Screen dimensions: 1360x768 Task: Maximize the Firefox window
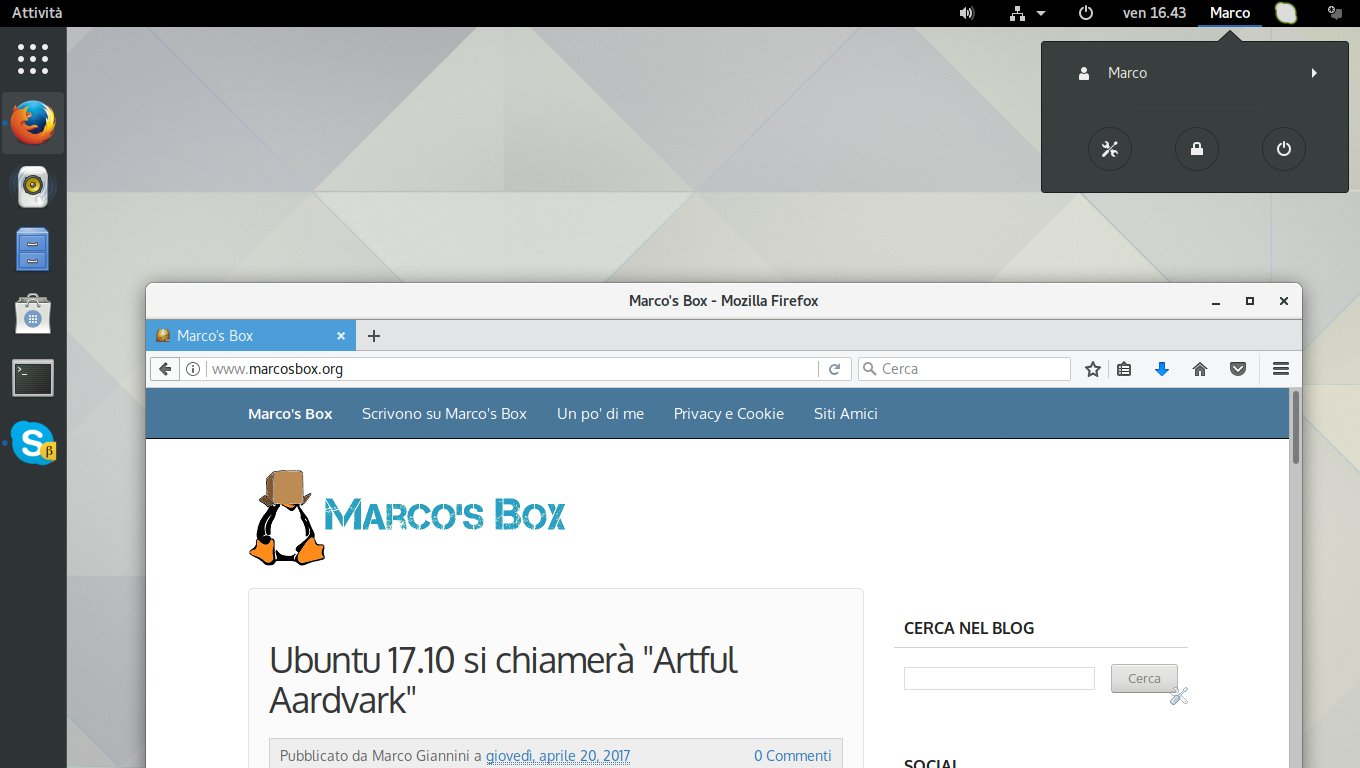coord(1249,301)
